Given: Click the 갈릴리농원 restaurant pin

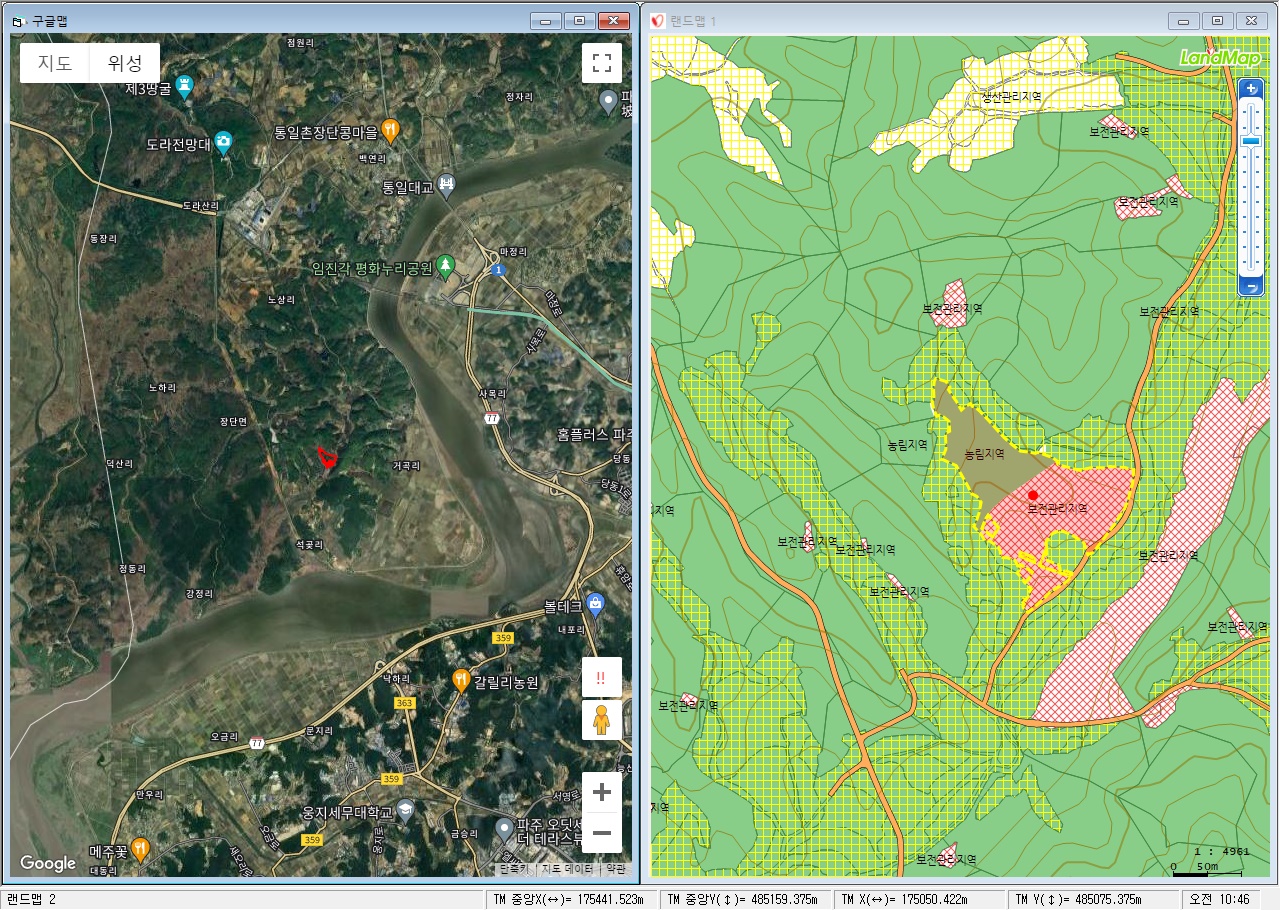Looking at the screenshot, I should (461, 681).
